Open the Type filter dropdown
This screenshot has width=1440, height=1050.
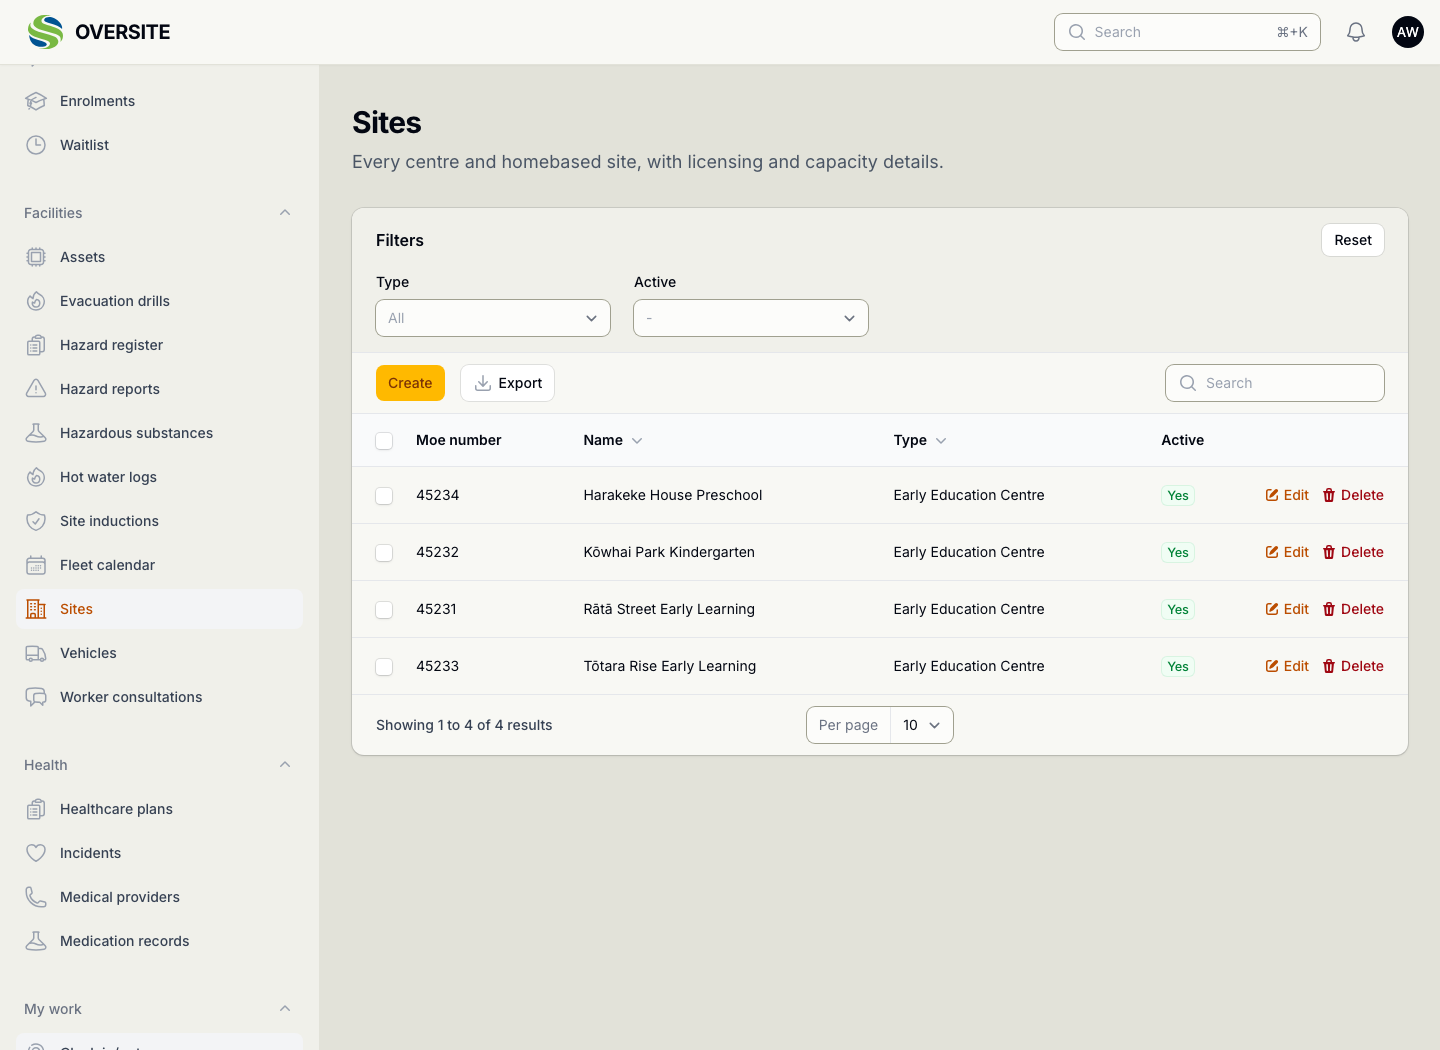click(x=493, y=318)
